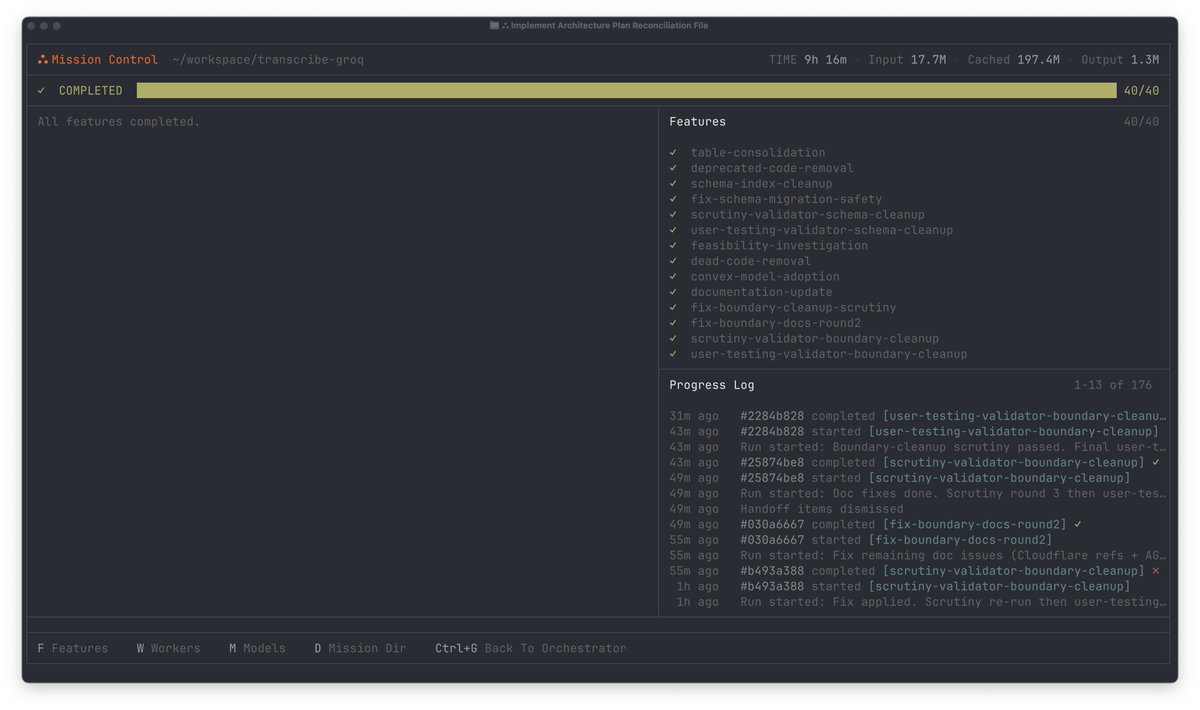
Task: Click the Cached 197.4M token stat
Action: point(1014,60)
